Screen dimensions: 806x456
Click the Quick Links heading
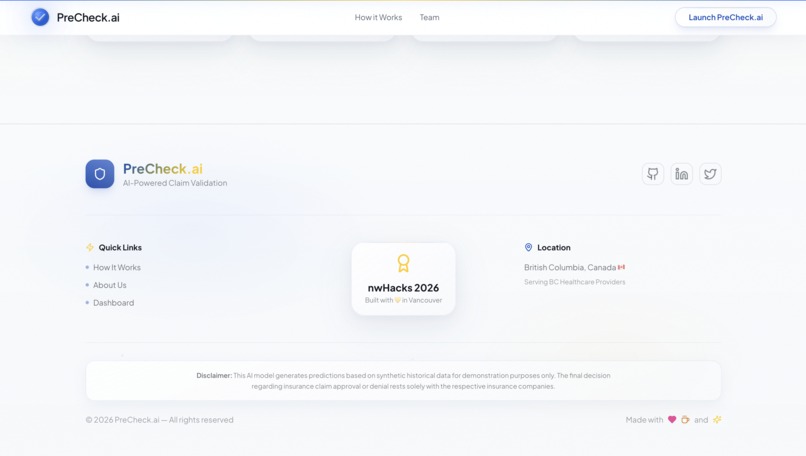pyautogui.click(x=120, y=247)
